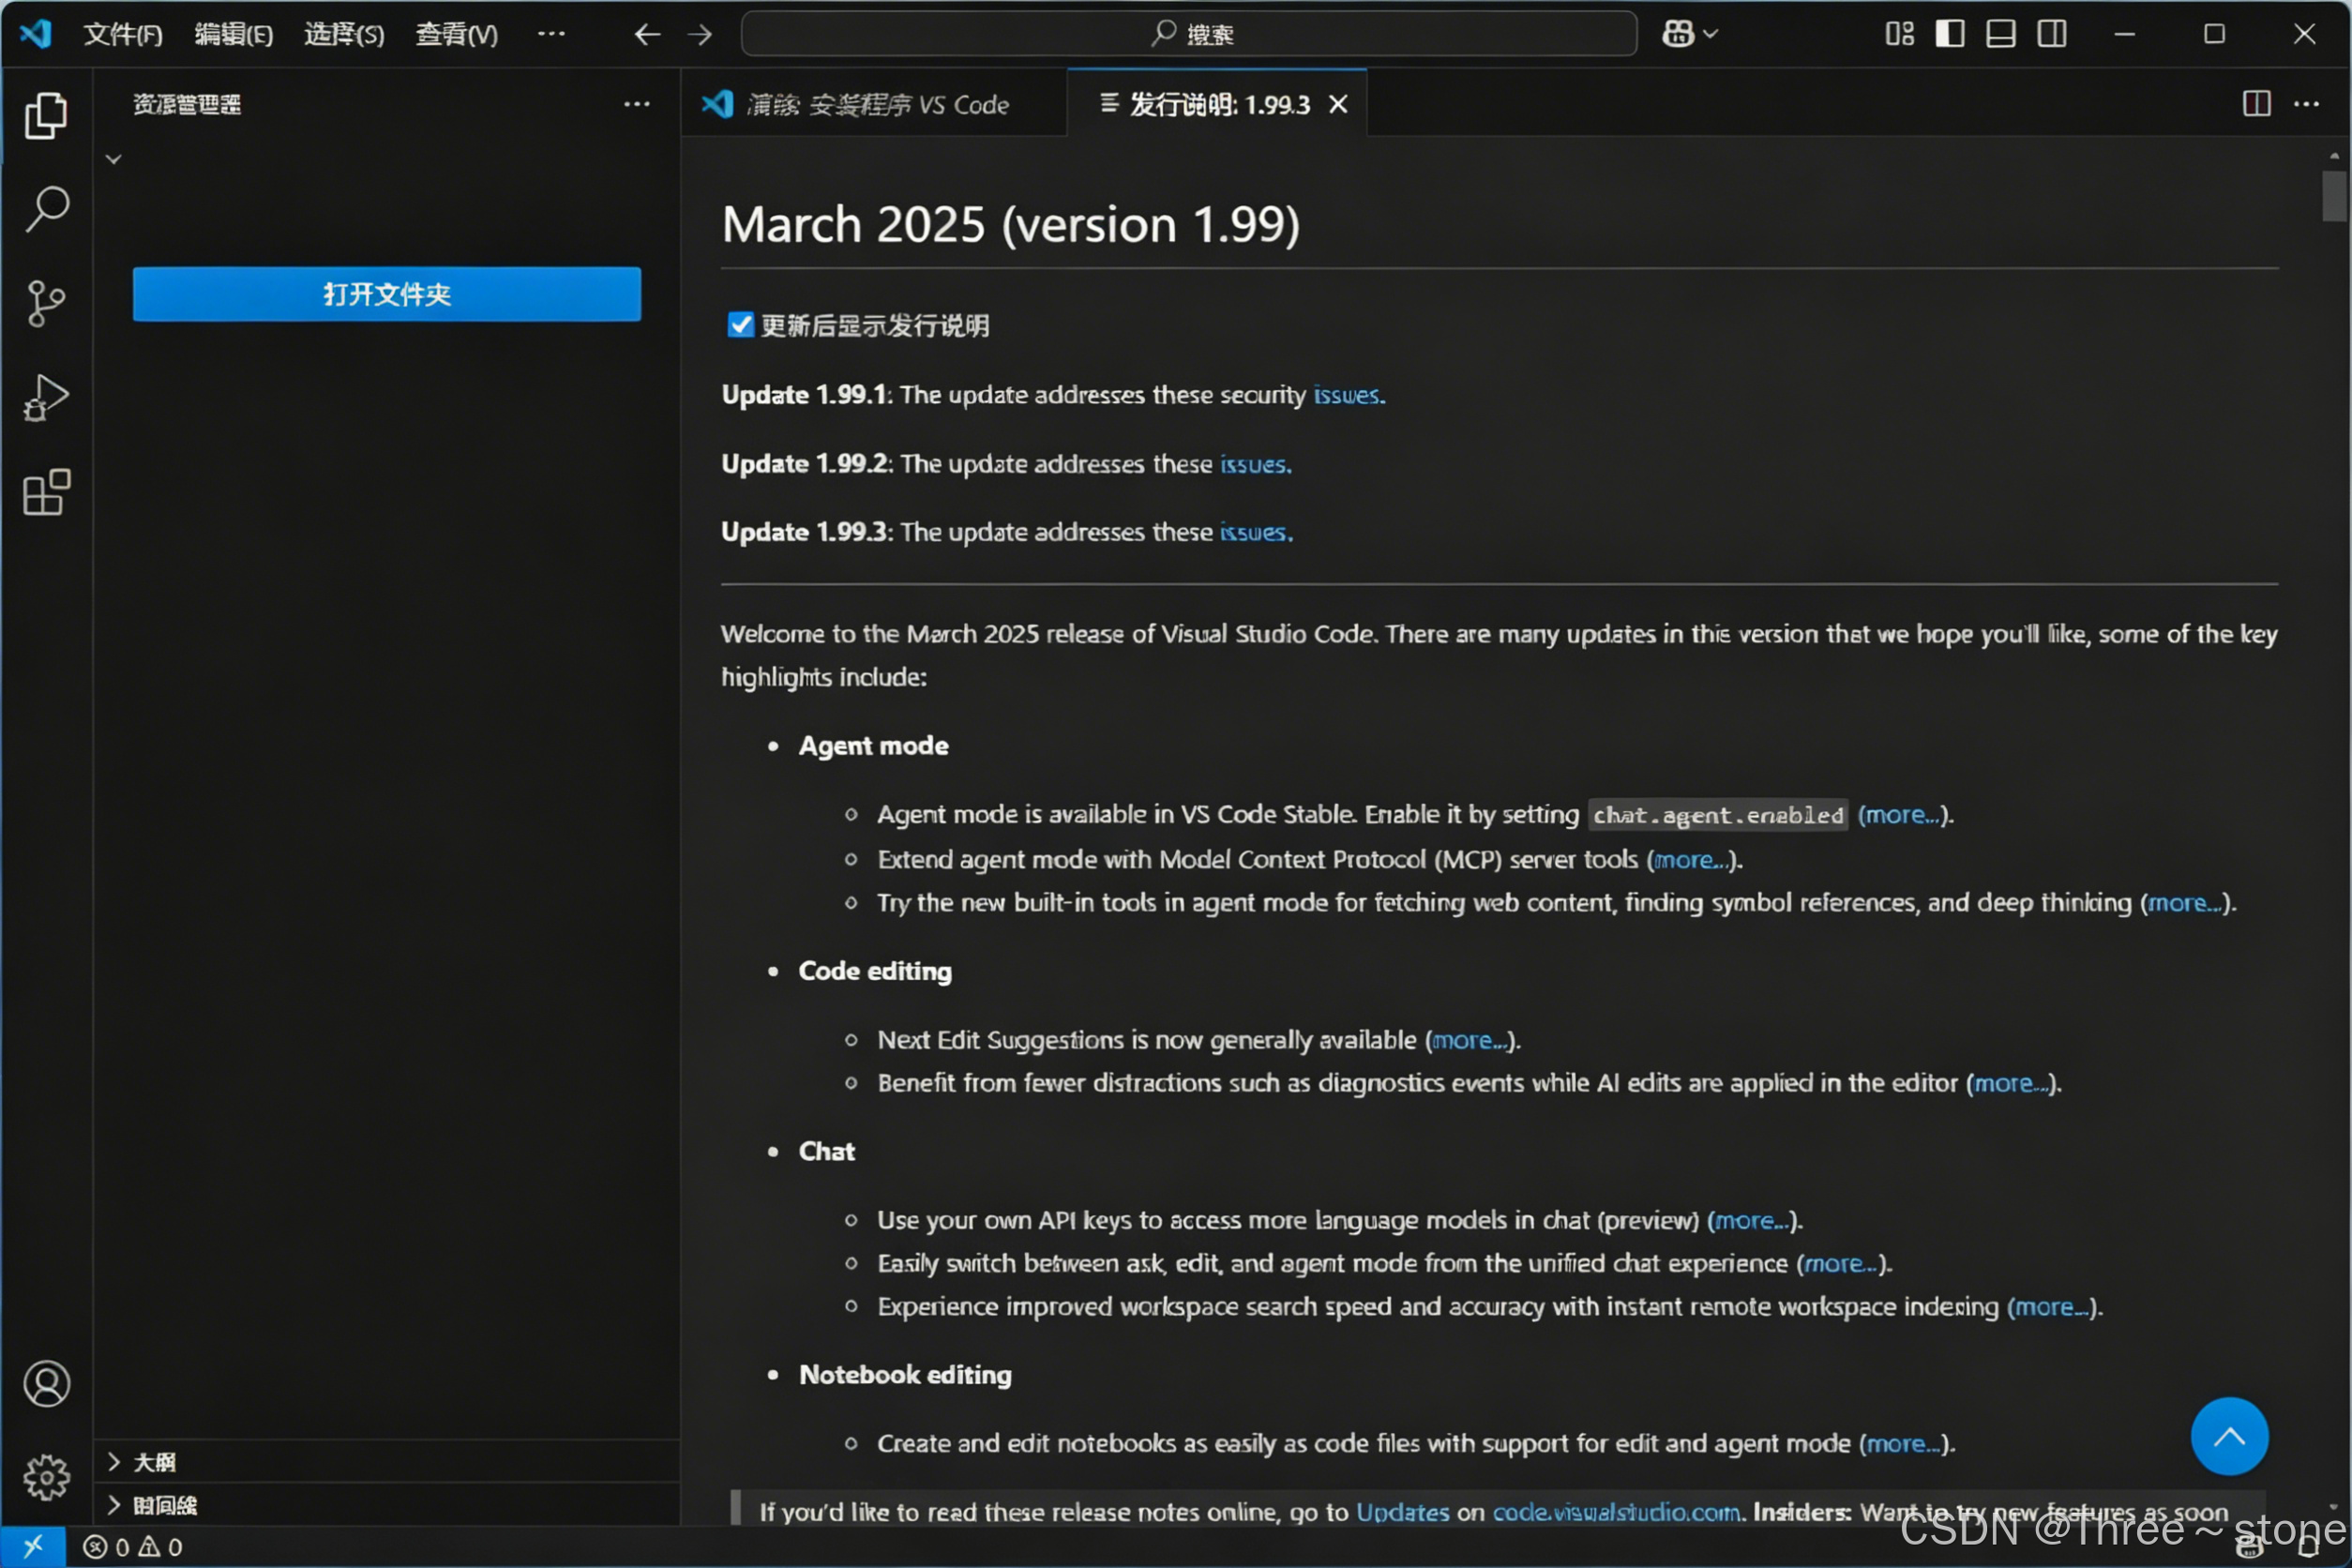2352x1568 pixels.
Task: Toggle the primary side bar
Action: tap(1949, 34)
